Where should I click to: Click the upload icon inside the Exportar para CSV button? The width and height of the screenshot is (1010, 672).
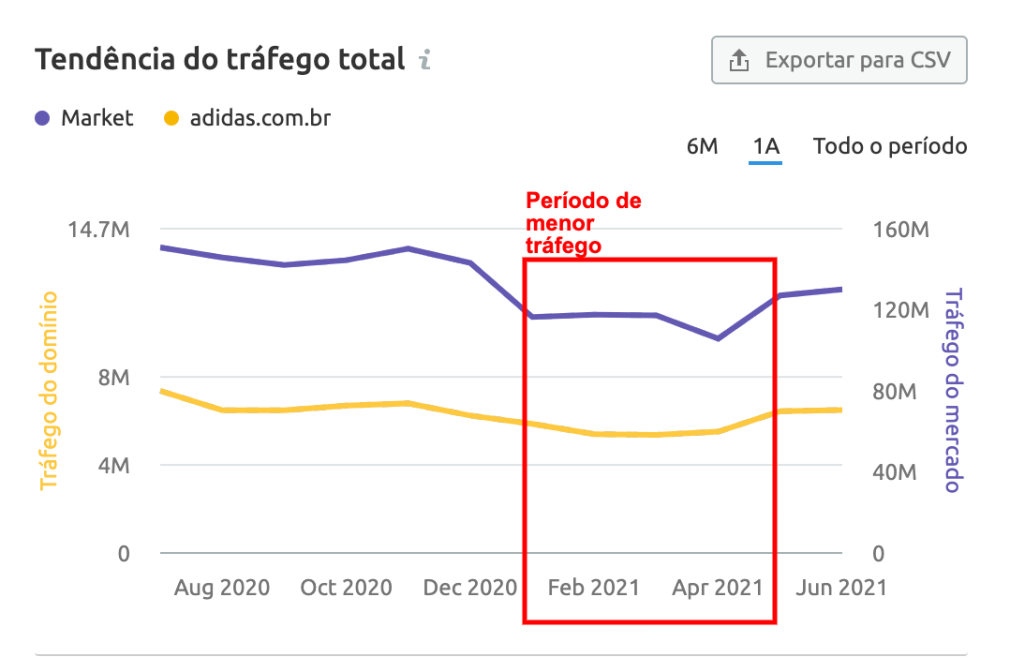739,60
